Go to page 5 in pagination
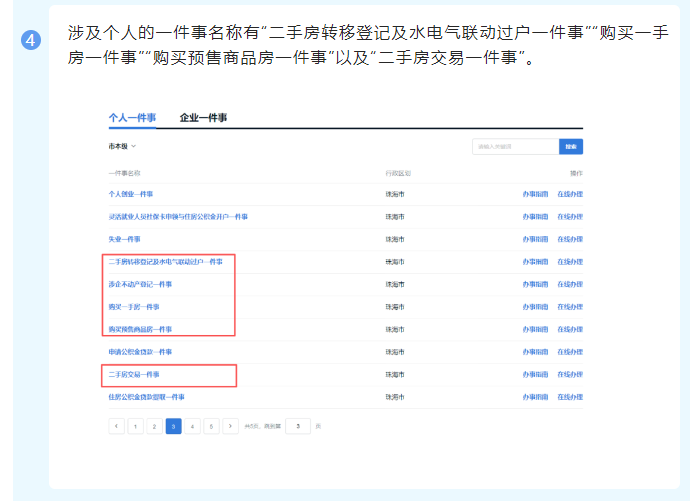The width and height of the screenshot is (697, 501). point(212,426)
